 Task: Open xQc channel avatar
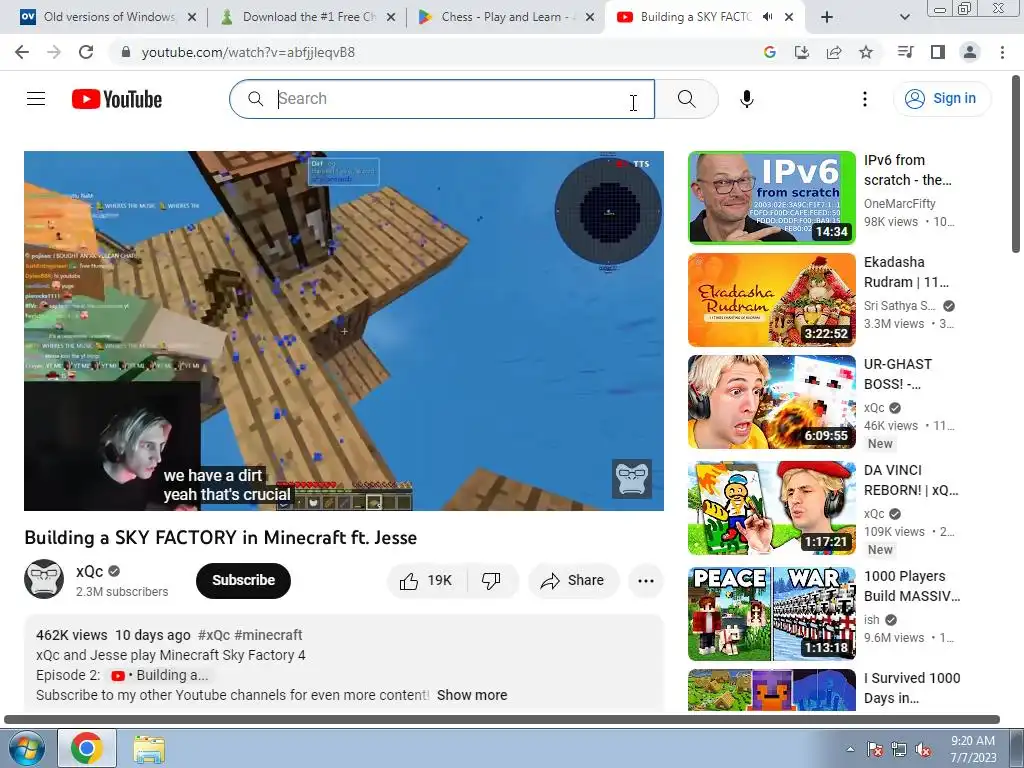[44, 579]
